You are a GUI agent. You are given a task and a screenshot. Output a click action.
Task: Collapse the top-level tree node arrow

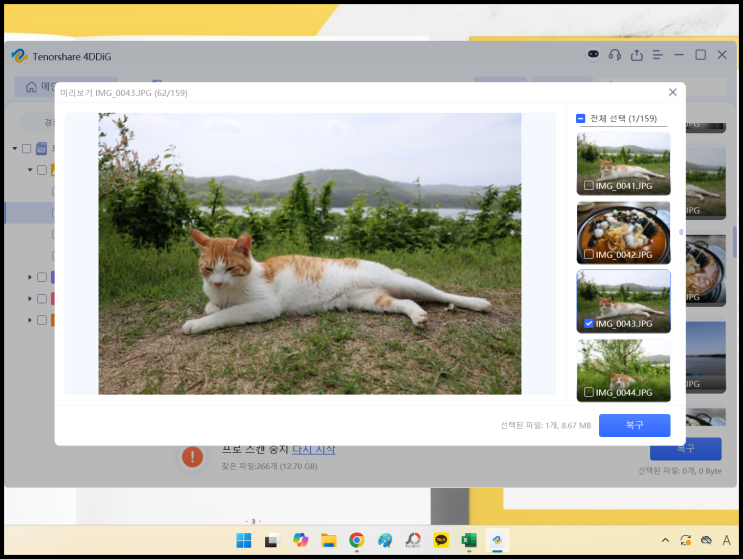[x=15, y=149]
